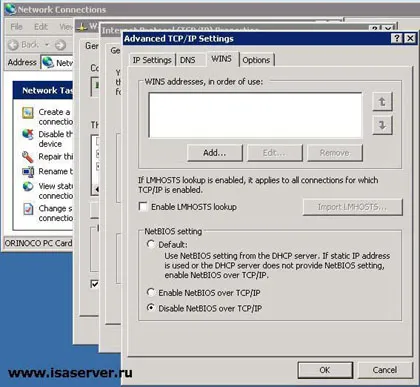Click the Disable this network device icon
This screenshot has width=420, height=387.
(28, 135)
